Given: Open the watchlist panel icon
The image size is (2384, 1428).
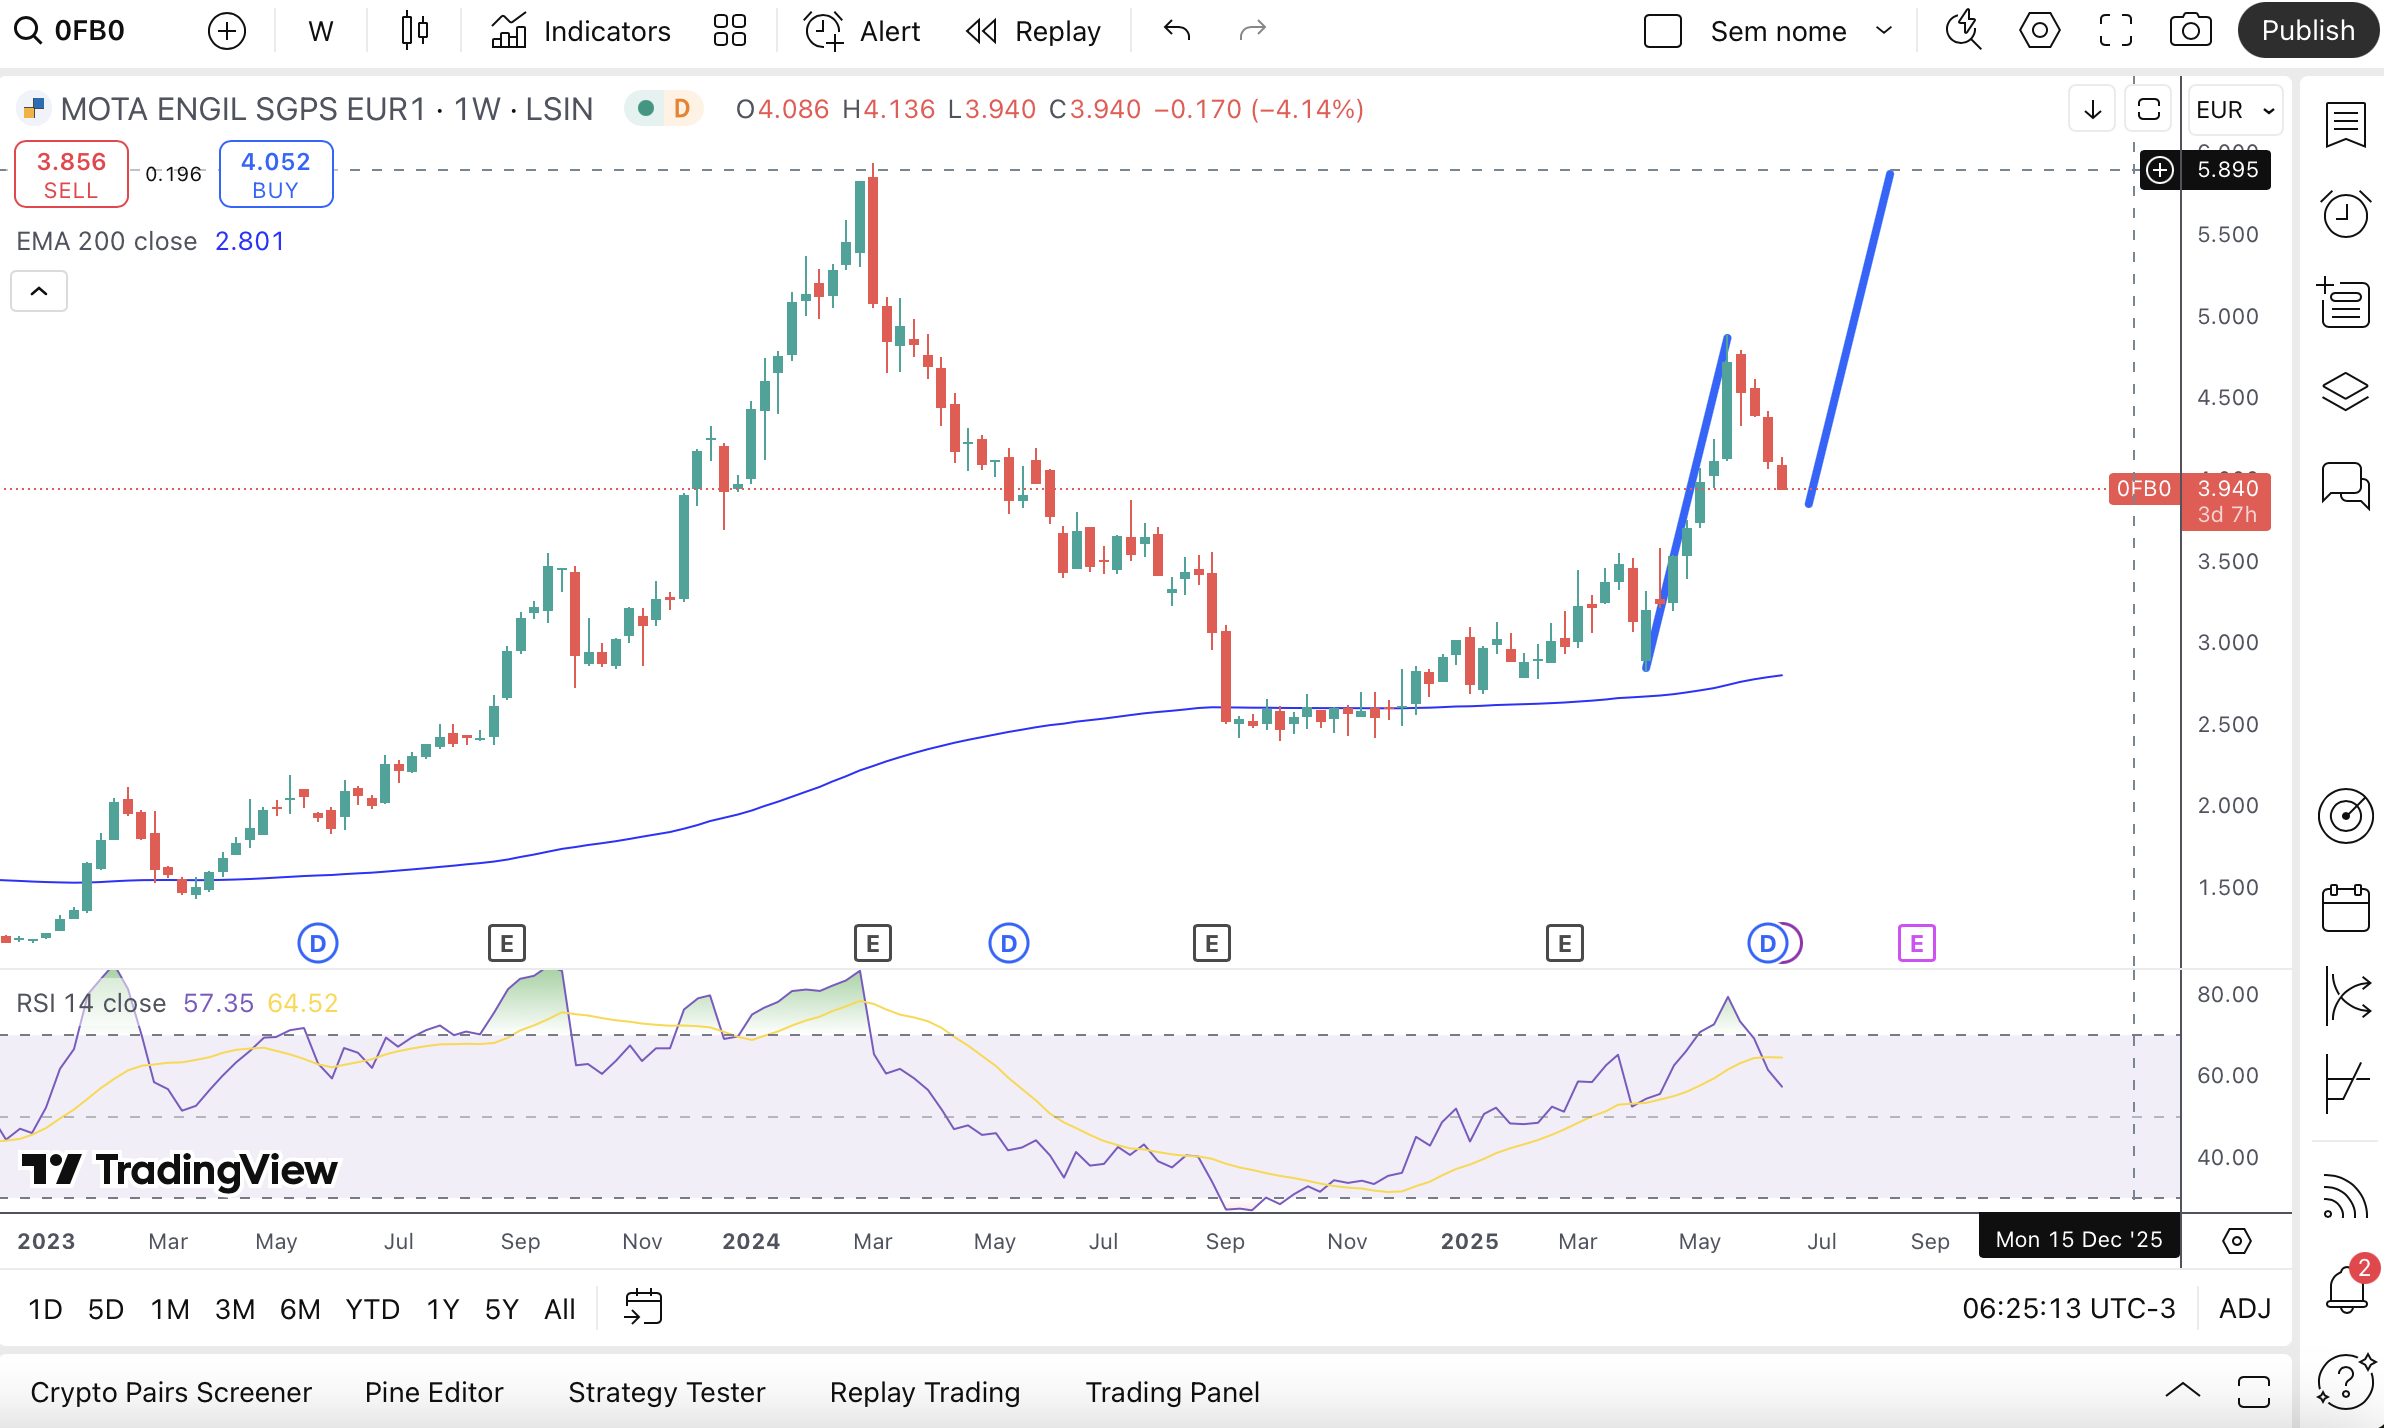Looking at the screenshot, I should click(2345, 125).
